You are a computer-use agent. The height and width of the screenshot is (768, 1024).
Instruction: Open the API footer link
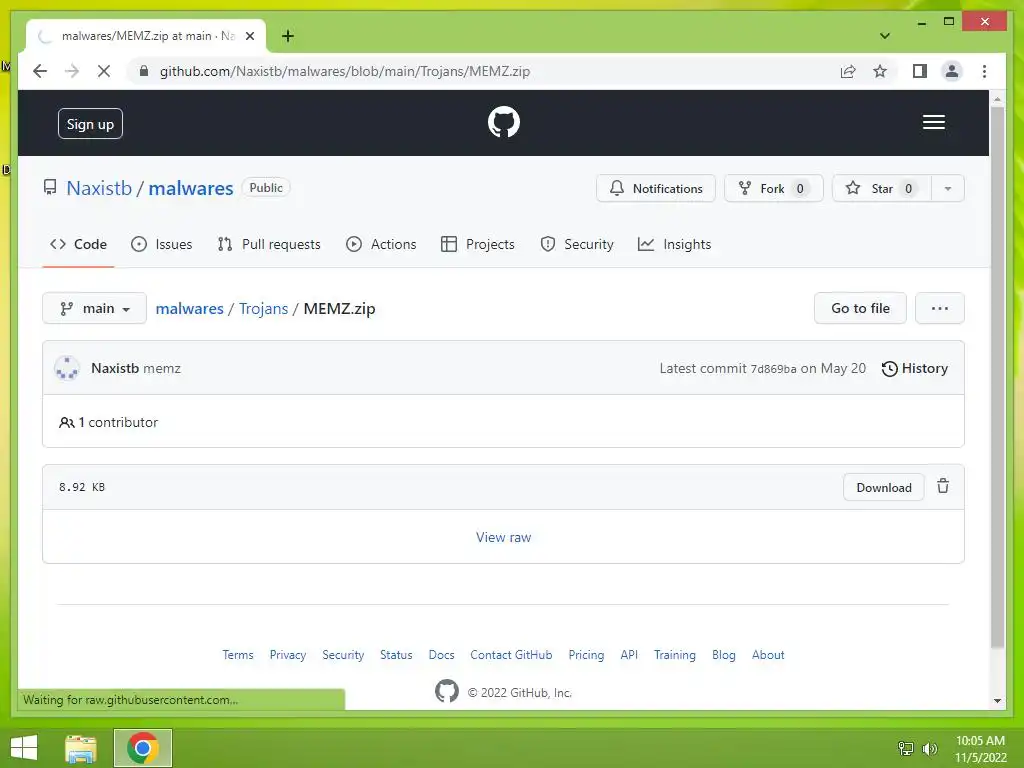coord(629,655)
